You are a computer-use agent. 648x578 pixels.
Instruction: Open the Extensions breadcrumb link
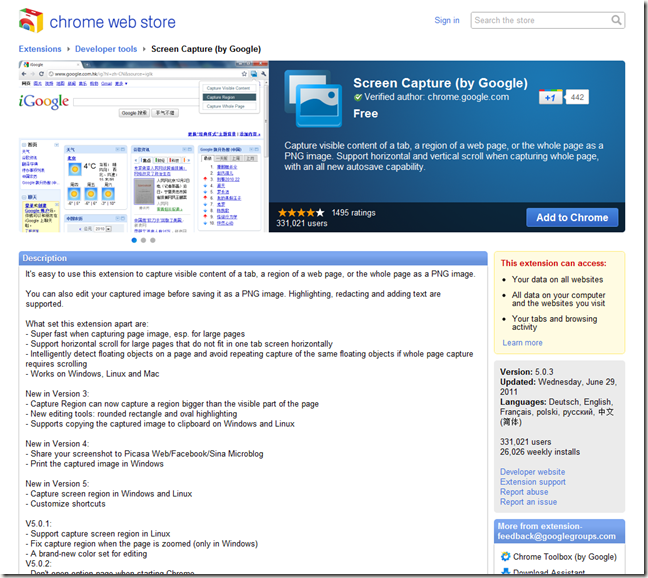[x=41, y=49]
